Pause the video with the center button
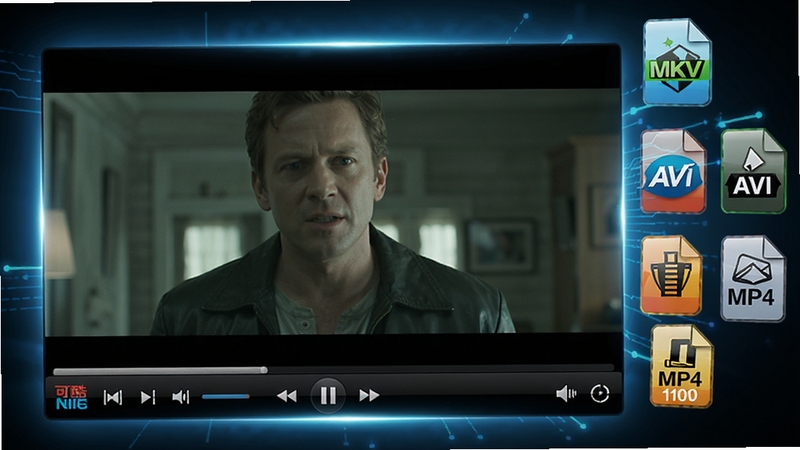800x450 pixels. tap(328, 395)
